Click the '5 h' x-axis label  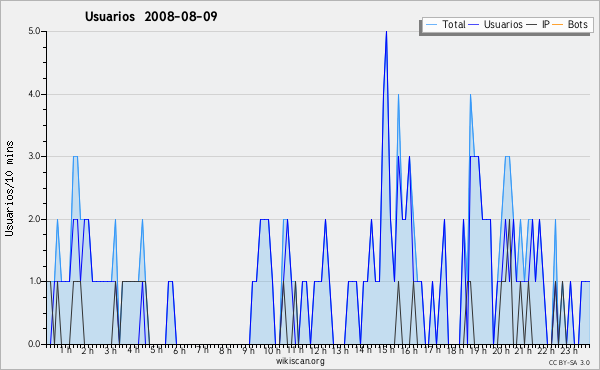[x=156, y=350]
